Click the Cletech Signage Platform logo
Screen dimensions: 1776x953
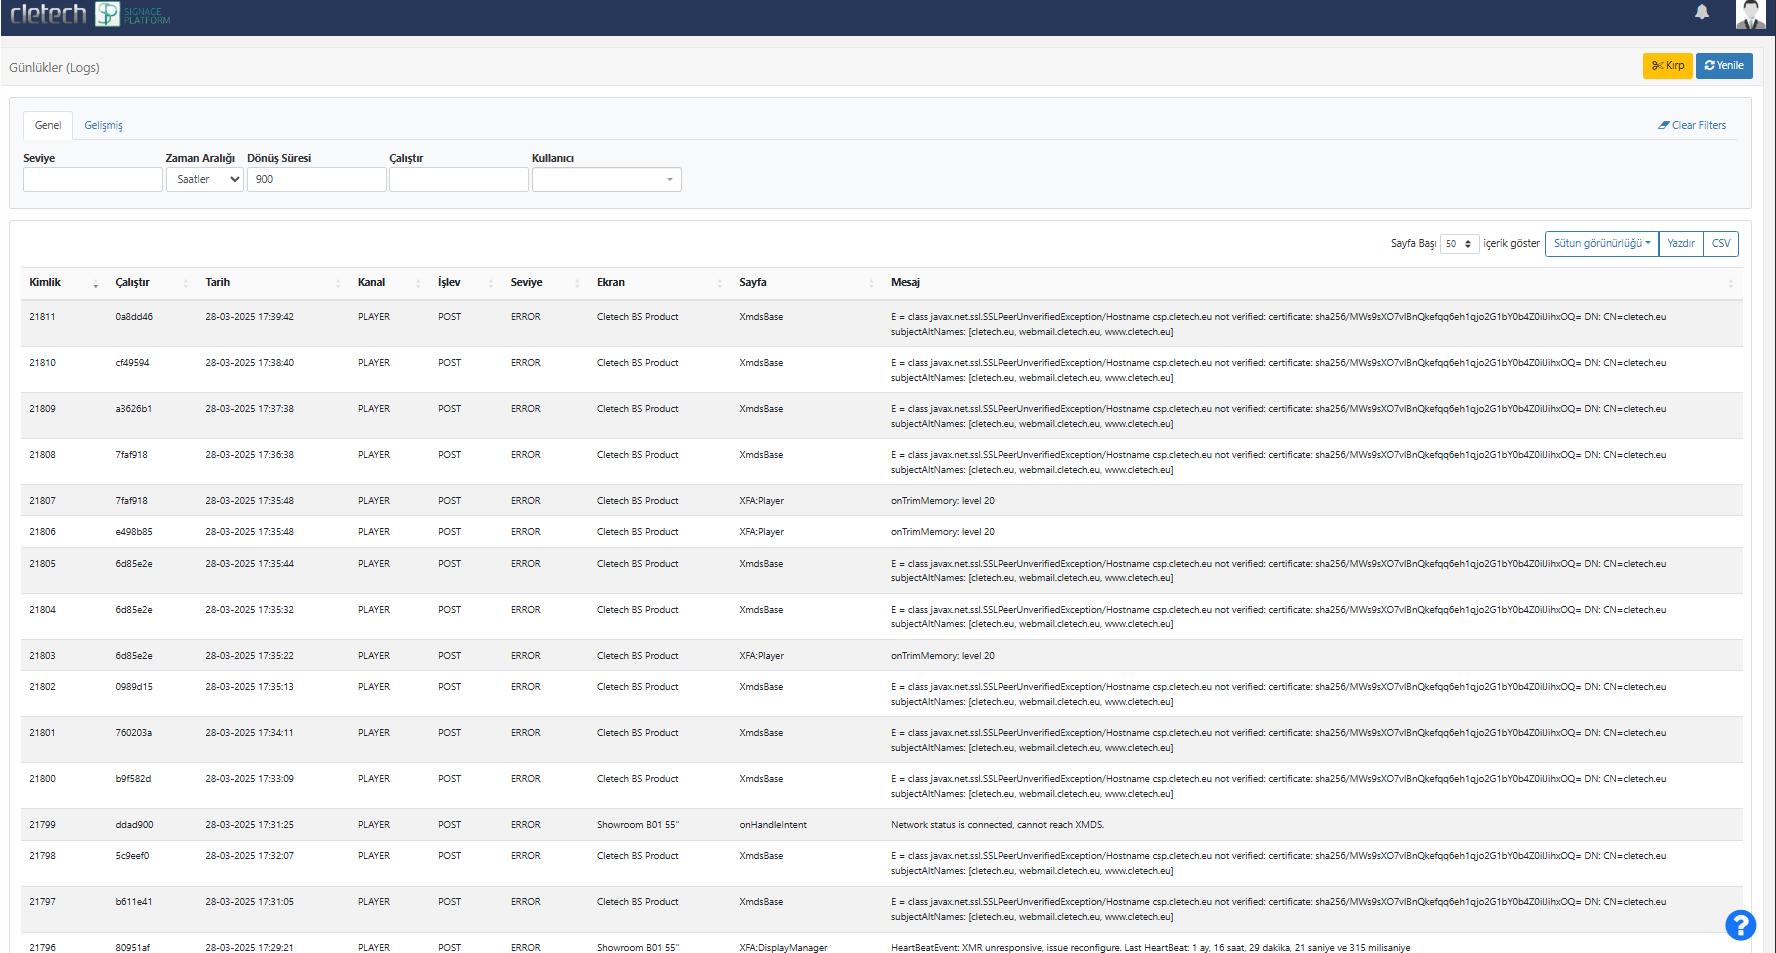90,14
